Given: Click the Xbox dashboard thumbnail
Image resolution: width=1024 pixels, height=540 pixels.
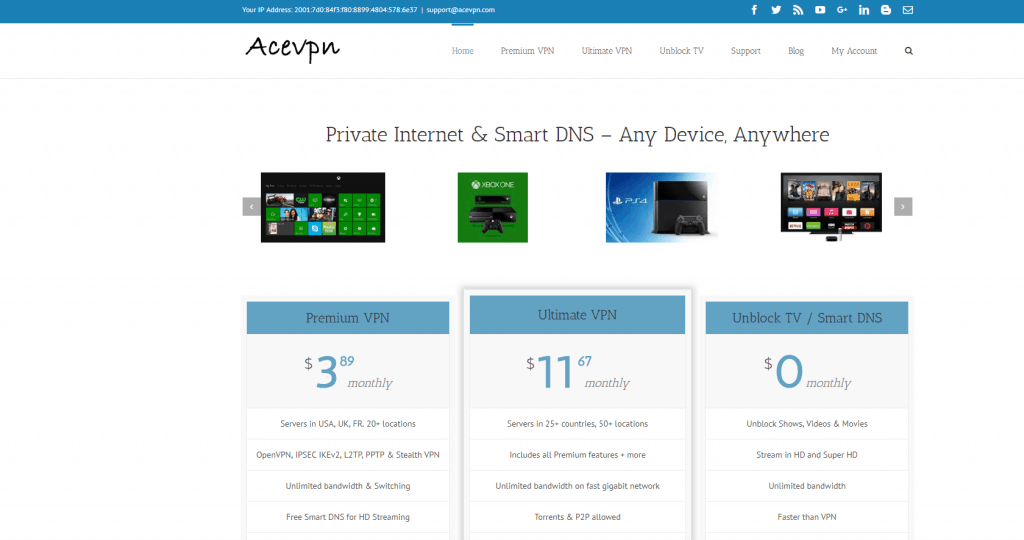Looking at the screenshot, I should coord(323,208).
